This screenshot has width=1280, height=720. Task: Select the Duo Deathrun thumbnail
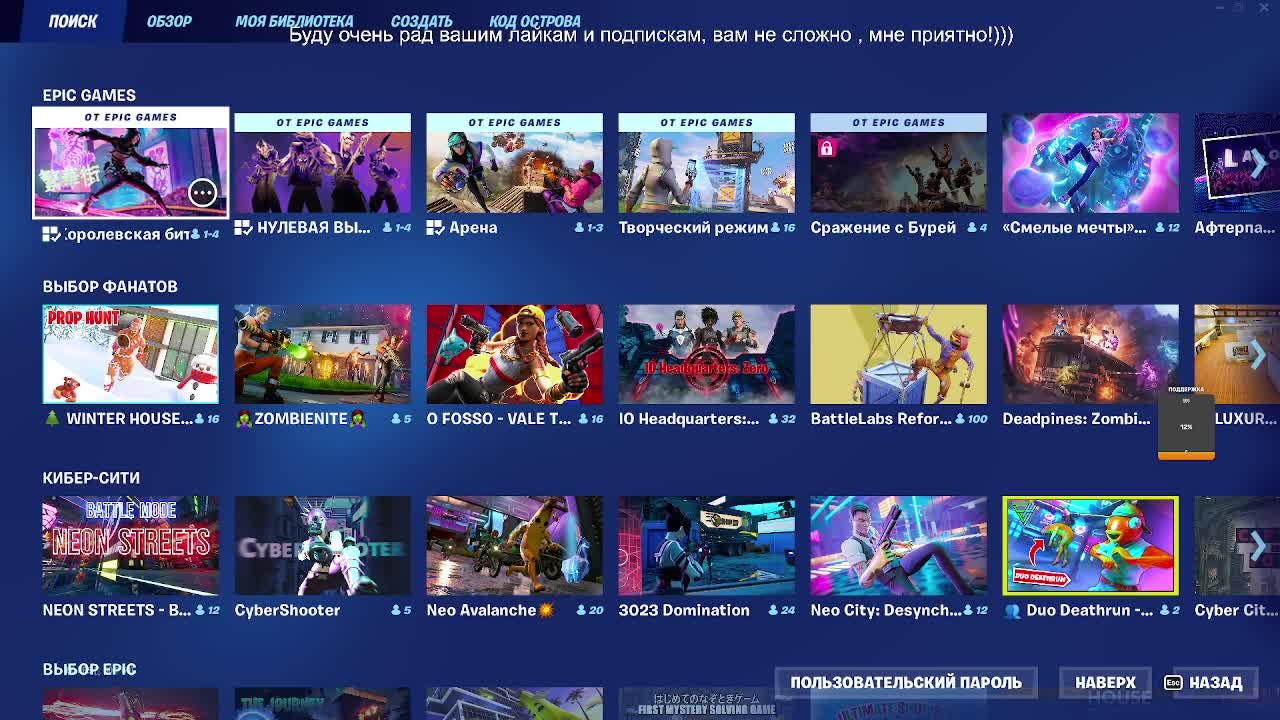tap(1090, 546)
